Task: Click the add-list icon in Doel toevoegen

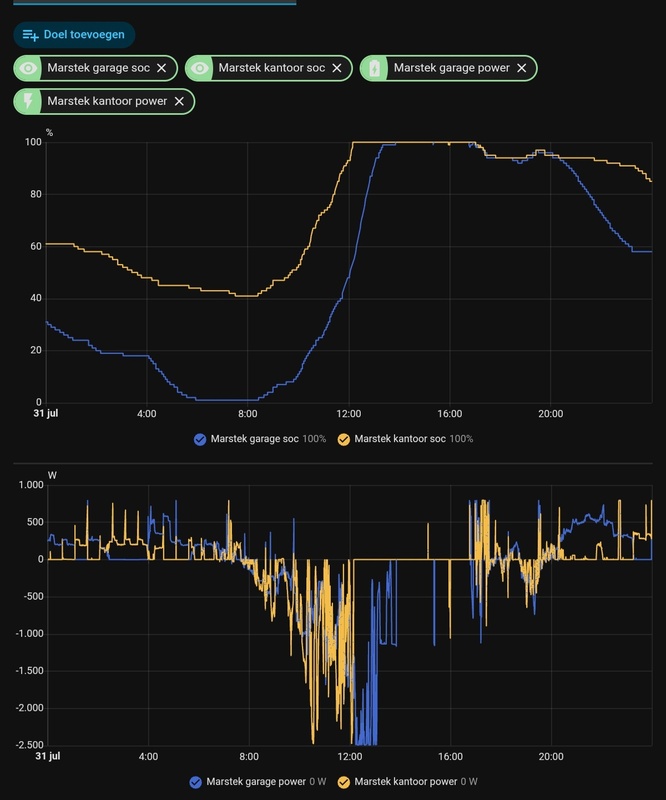Action: [x=30, y=35]
